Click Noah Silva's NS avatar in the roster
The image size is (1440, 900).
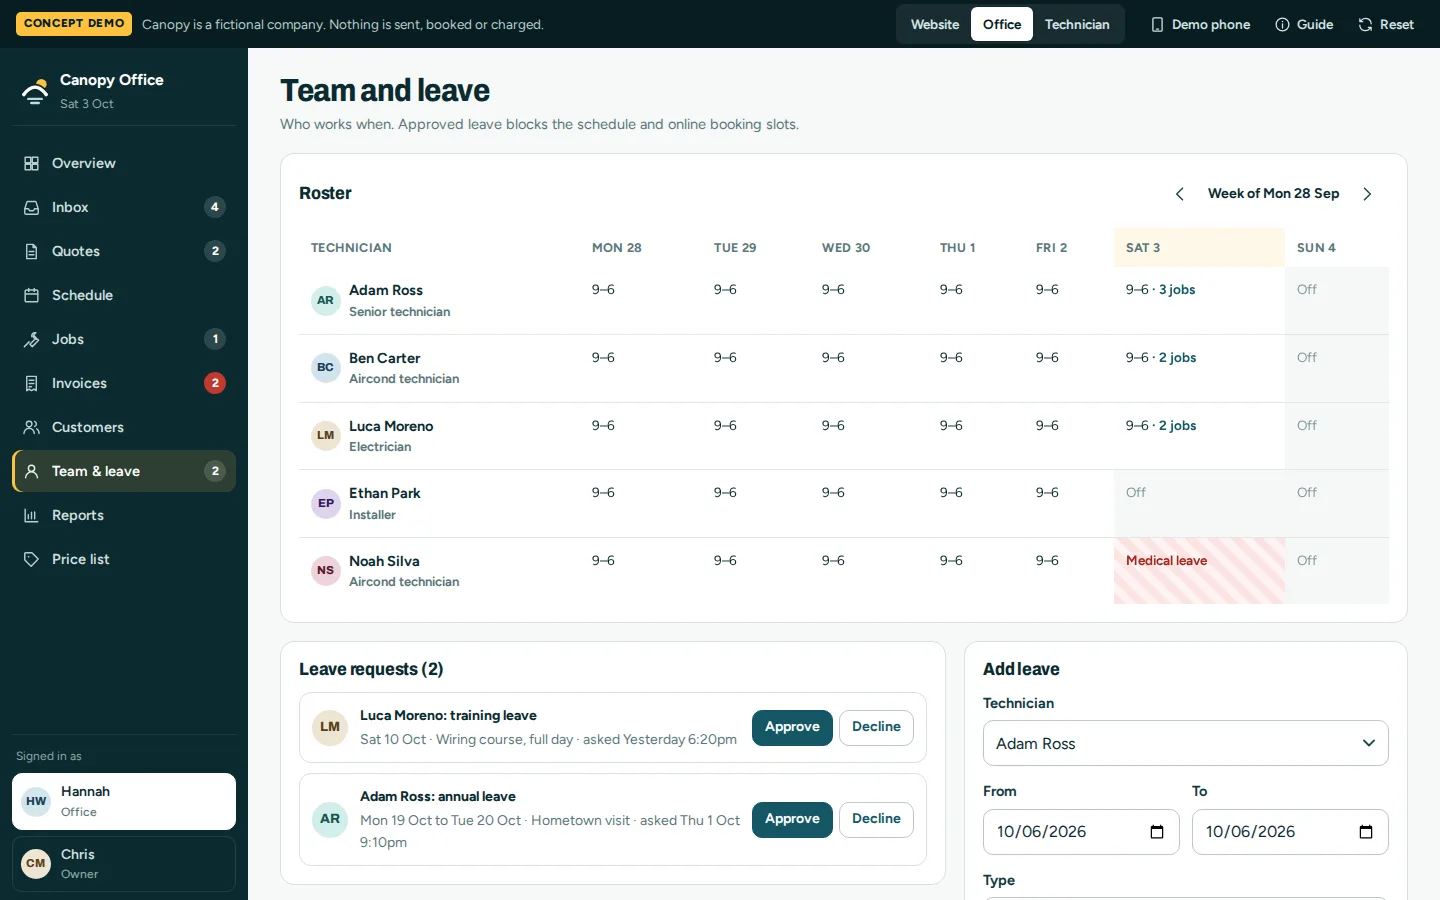[x=326, y=571]
